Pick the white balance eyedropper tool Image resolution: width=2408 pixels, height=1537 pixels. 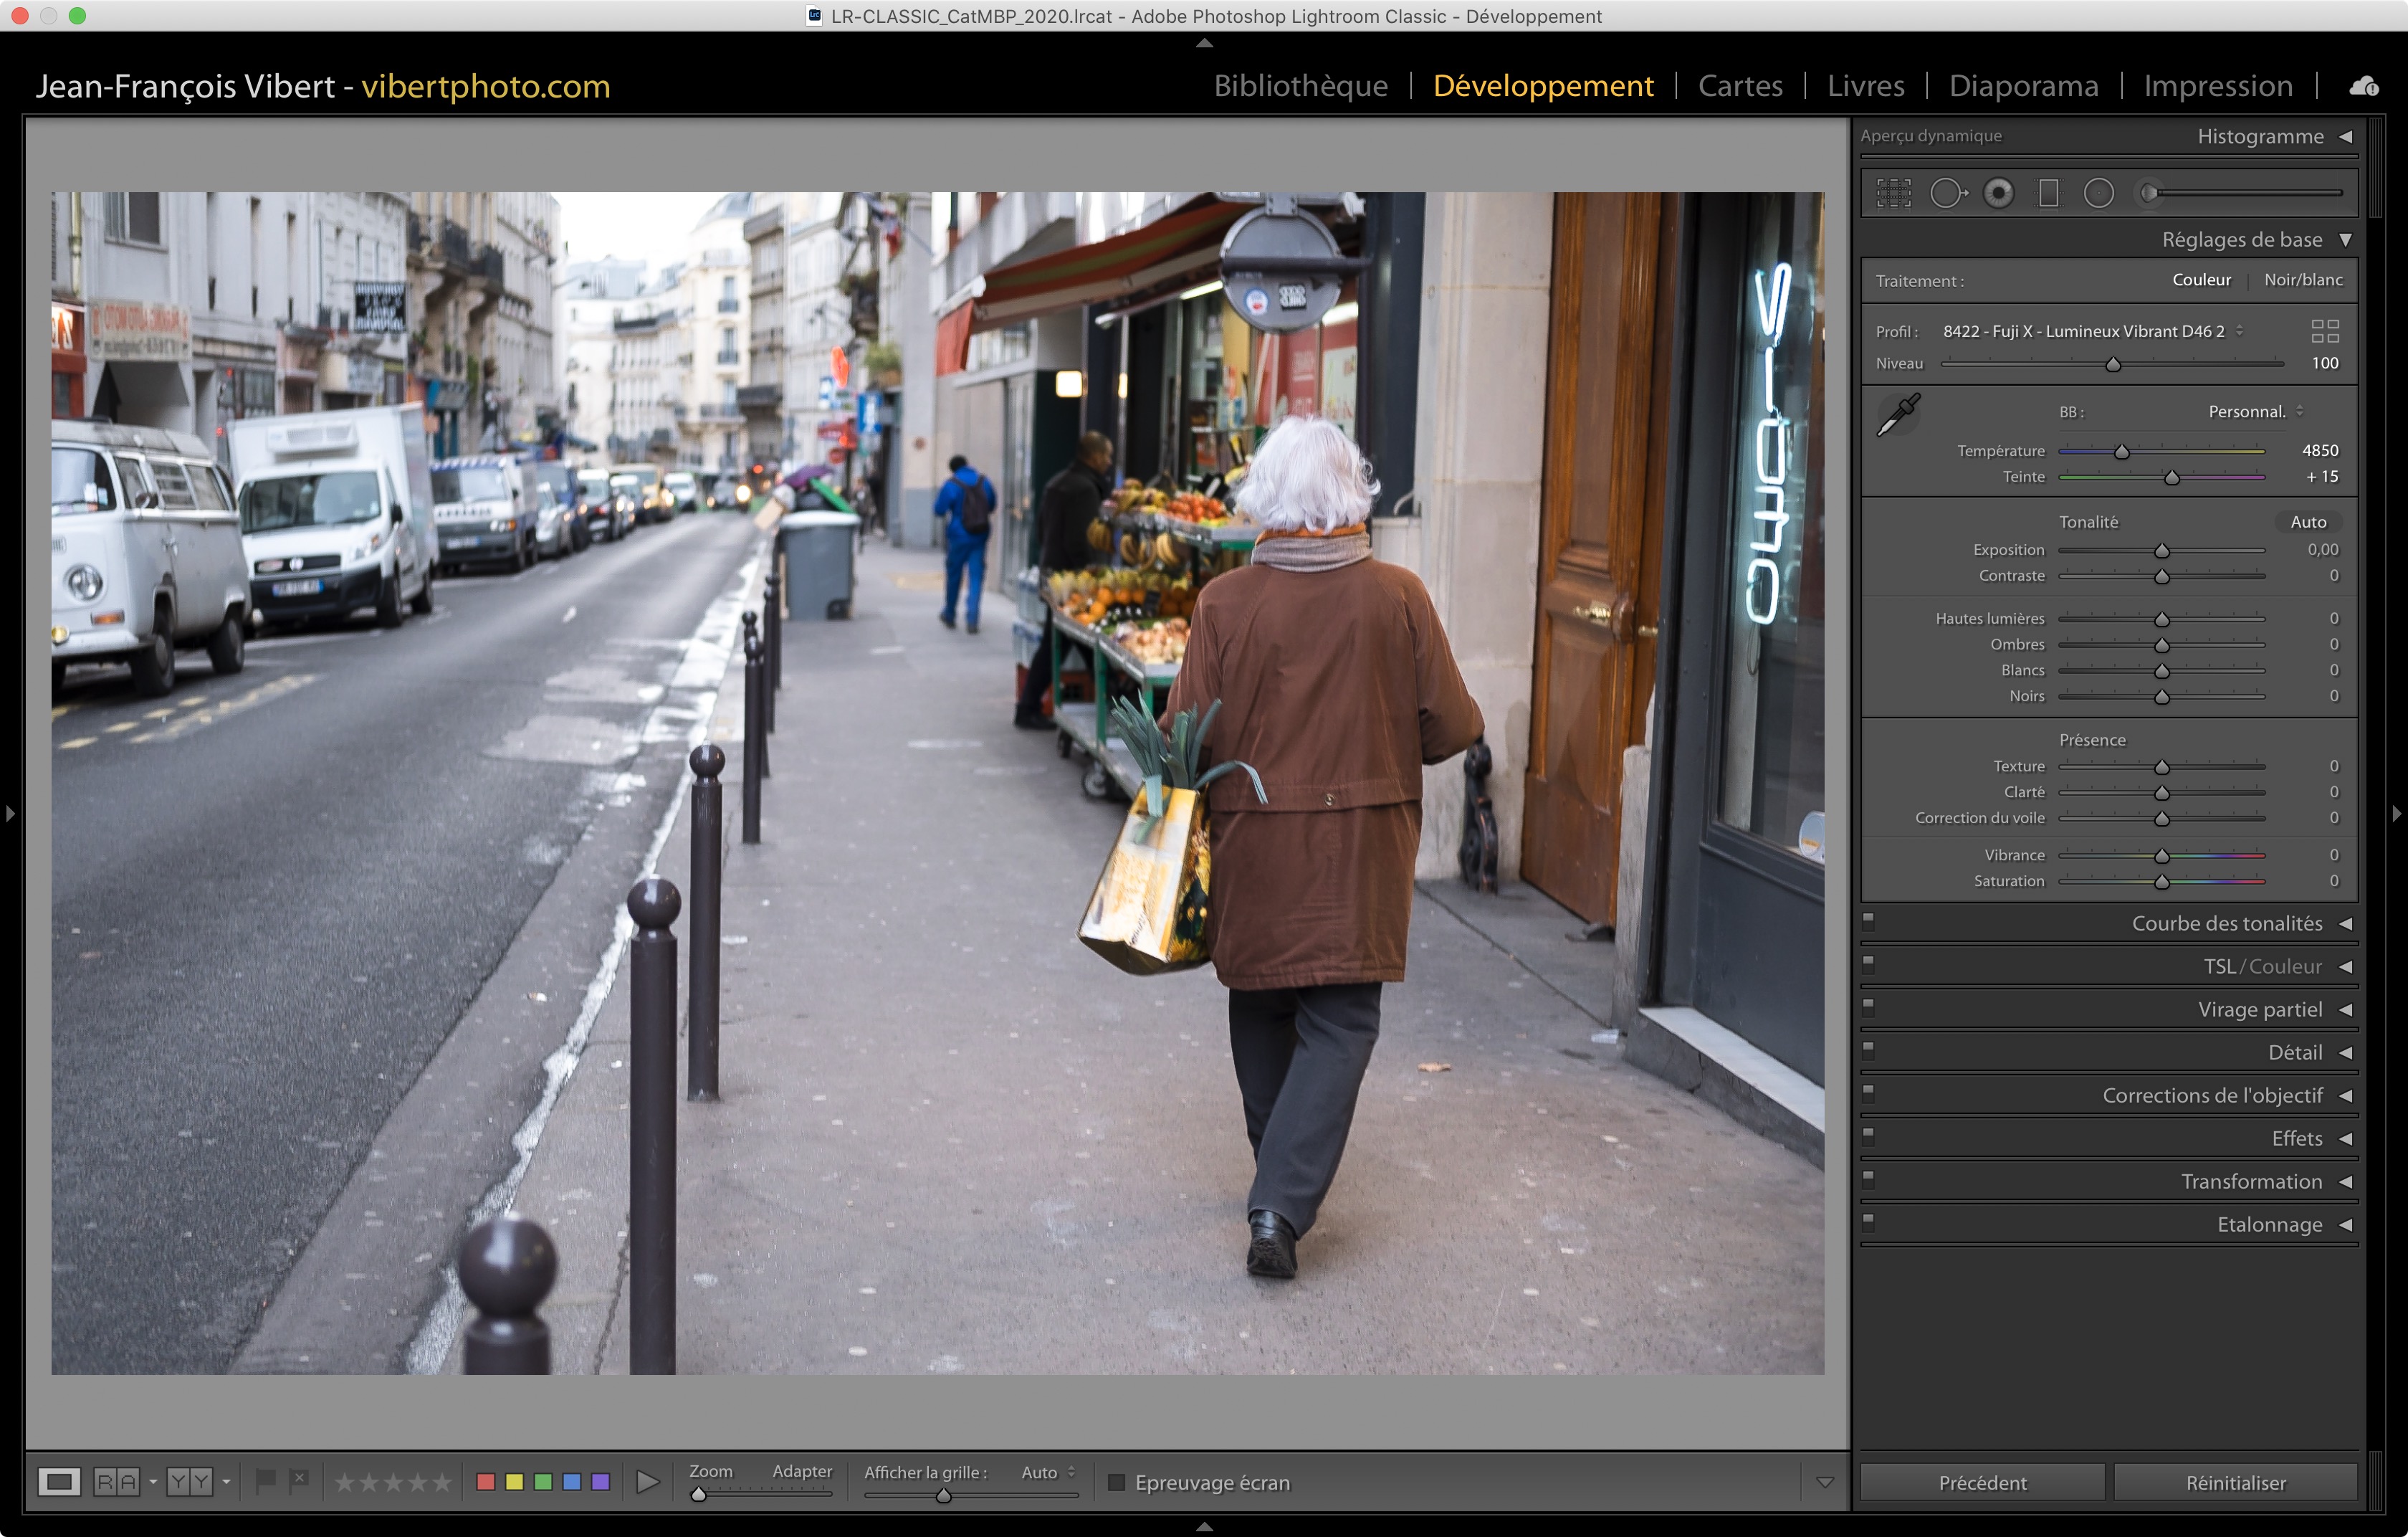point(1897,414)
